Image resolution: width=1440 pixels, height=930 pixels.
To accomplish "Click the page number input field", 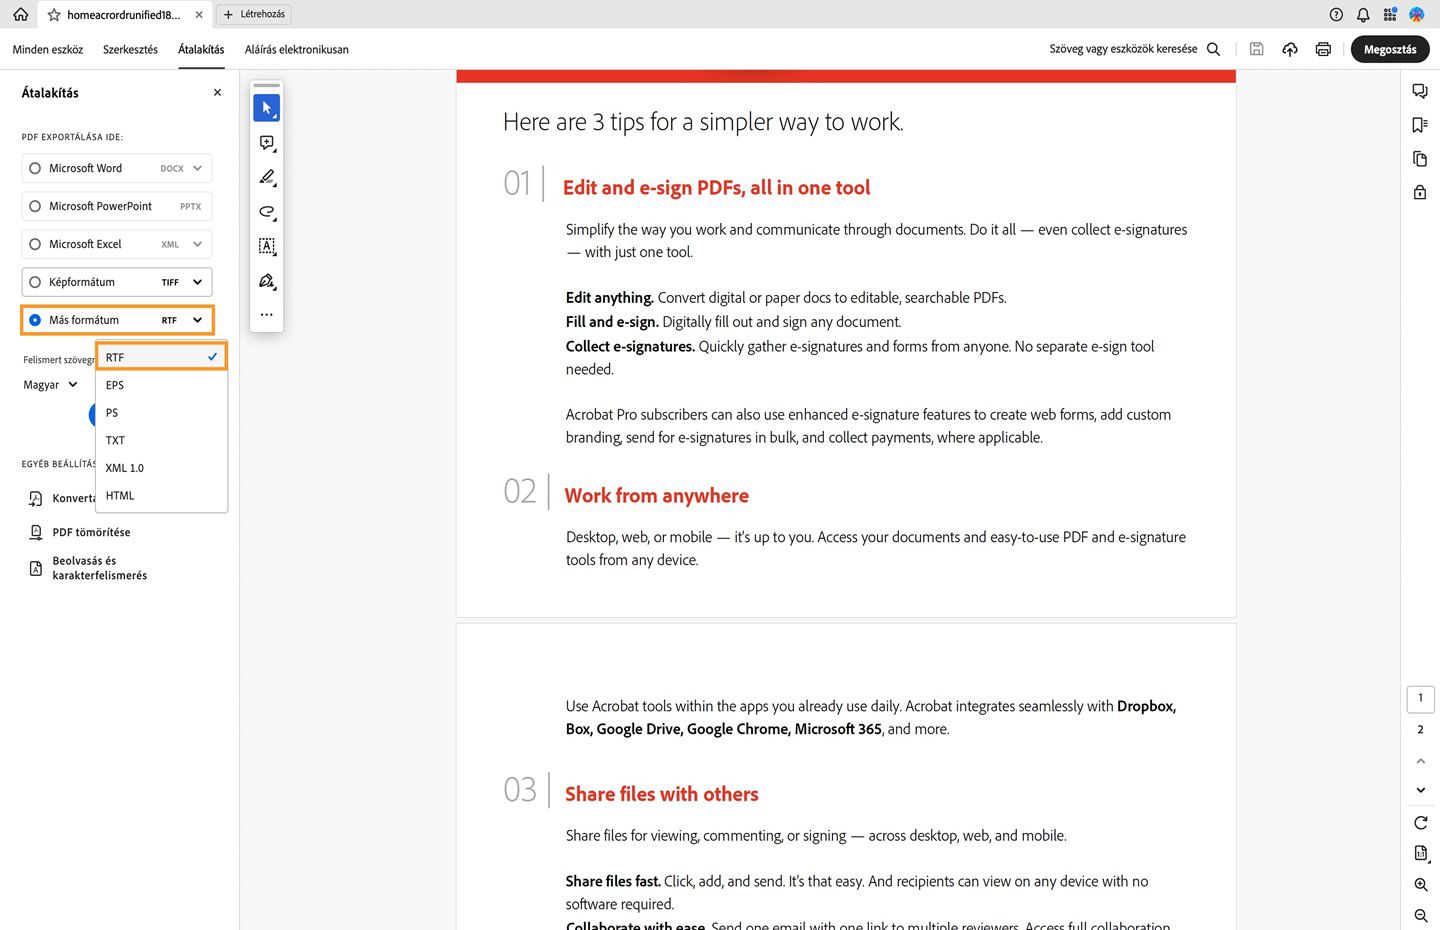I will (1420, 698).
